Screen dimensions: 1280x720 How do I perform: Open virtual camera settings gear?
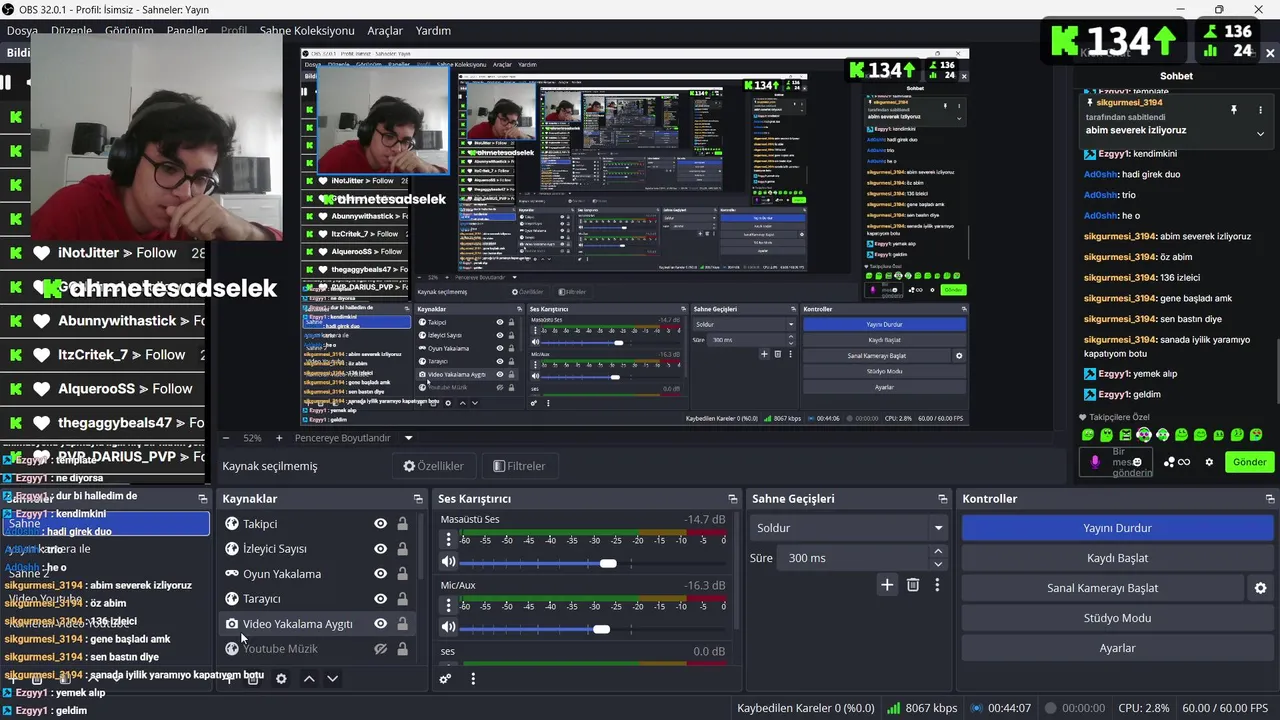click(1261, 588)
